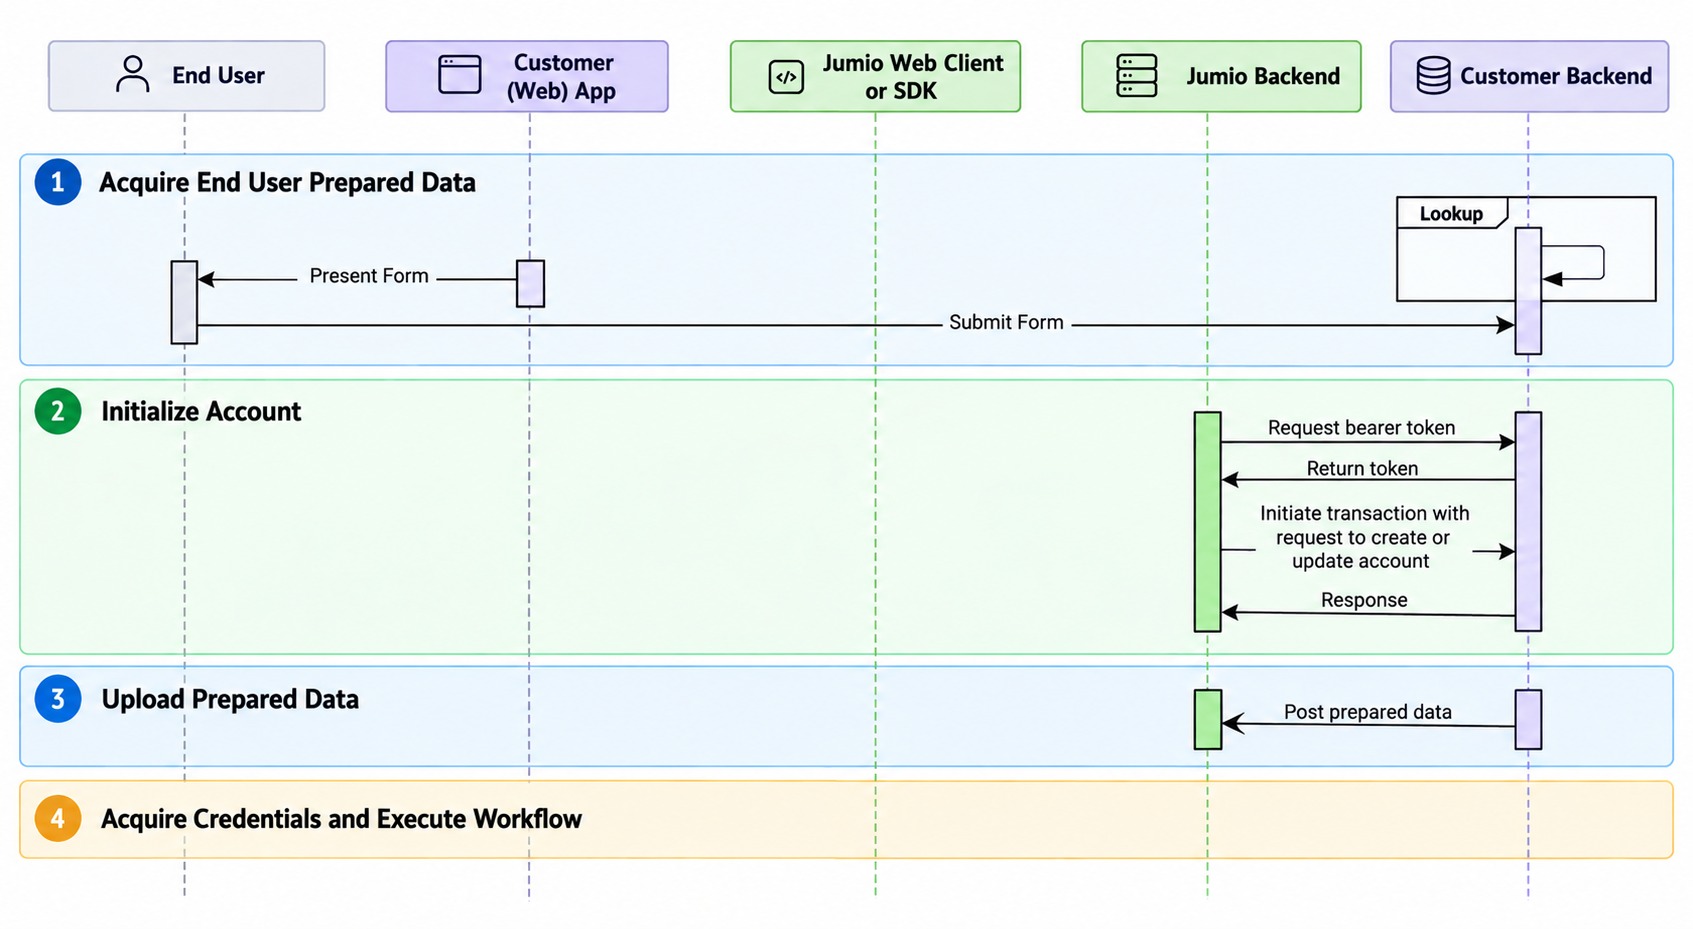This screenshot has width=1693, height=929.
Task: Click the End User person icon
Action: click(x=132, y=75)
